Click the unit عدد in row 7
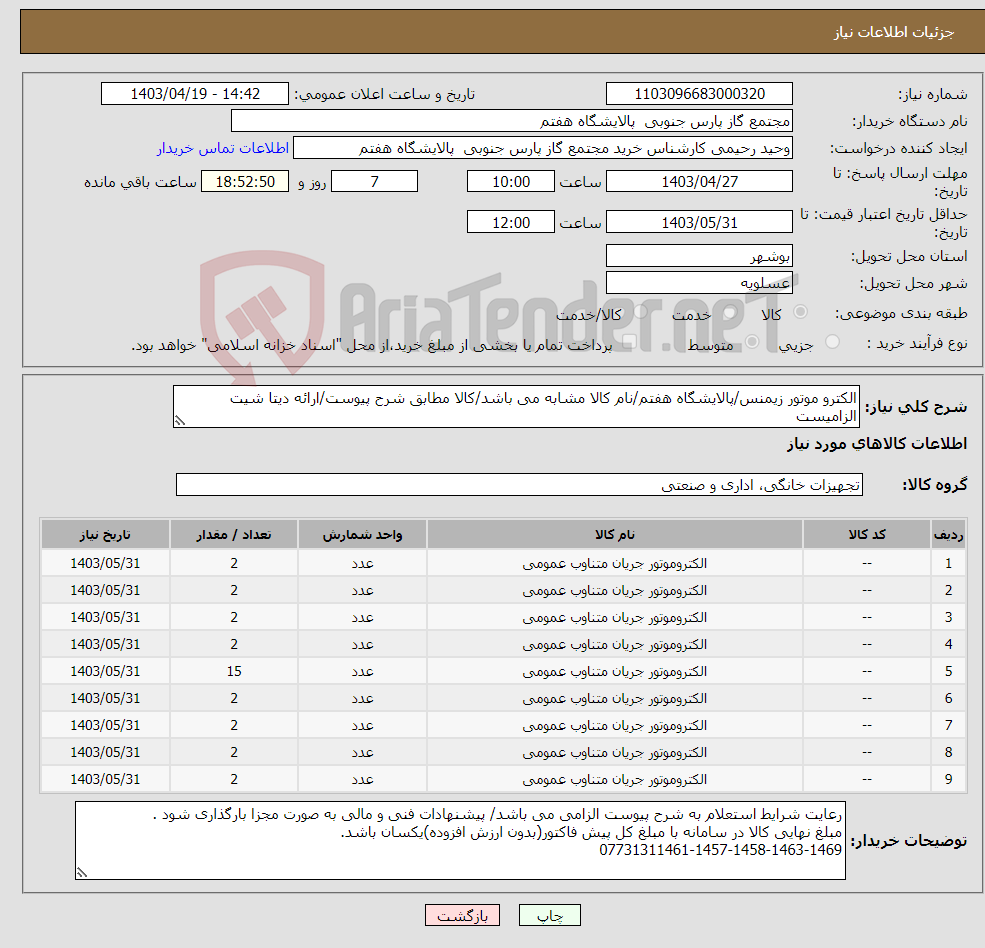985x948 pixels. point(362,726)
